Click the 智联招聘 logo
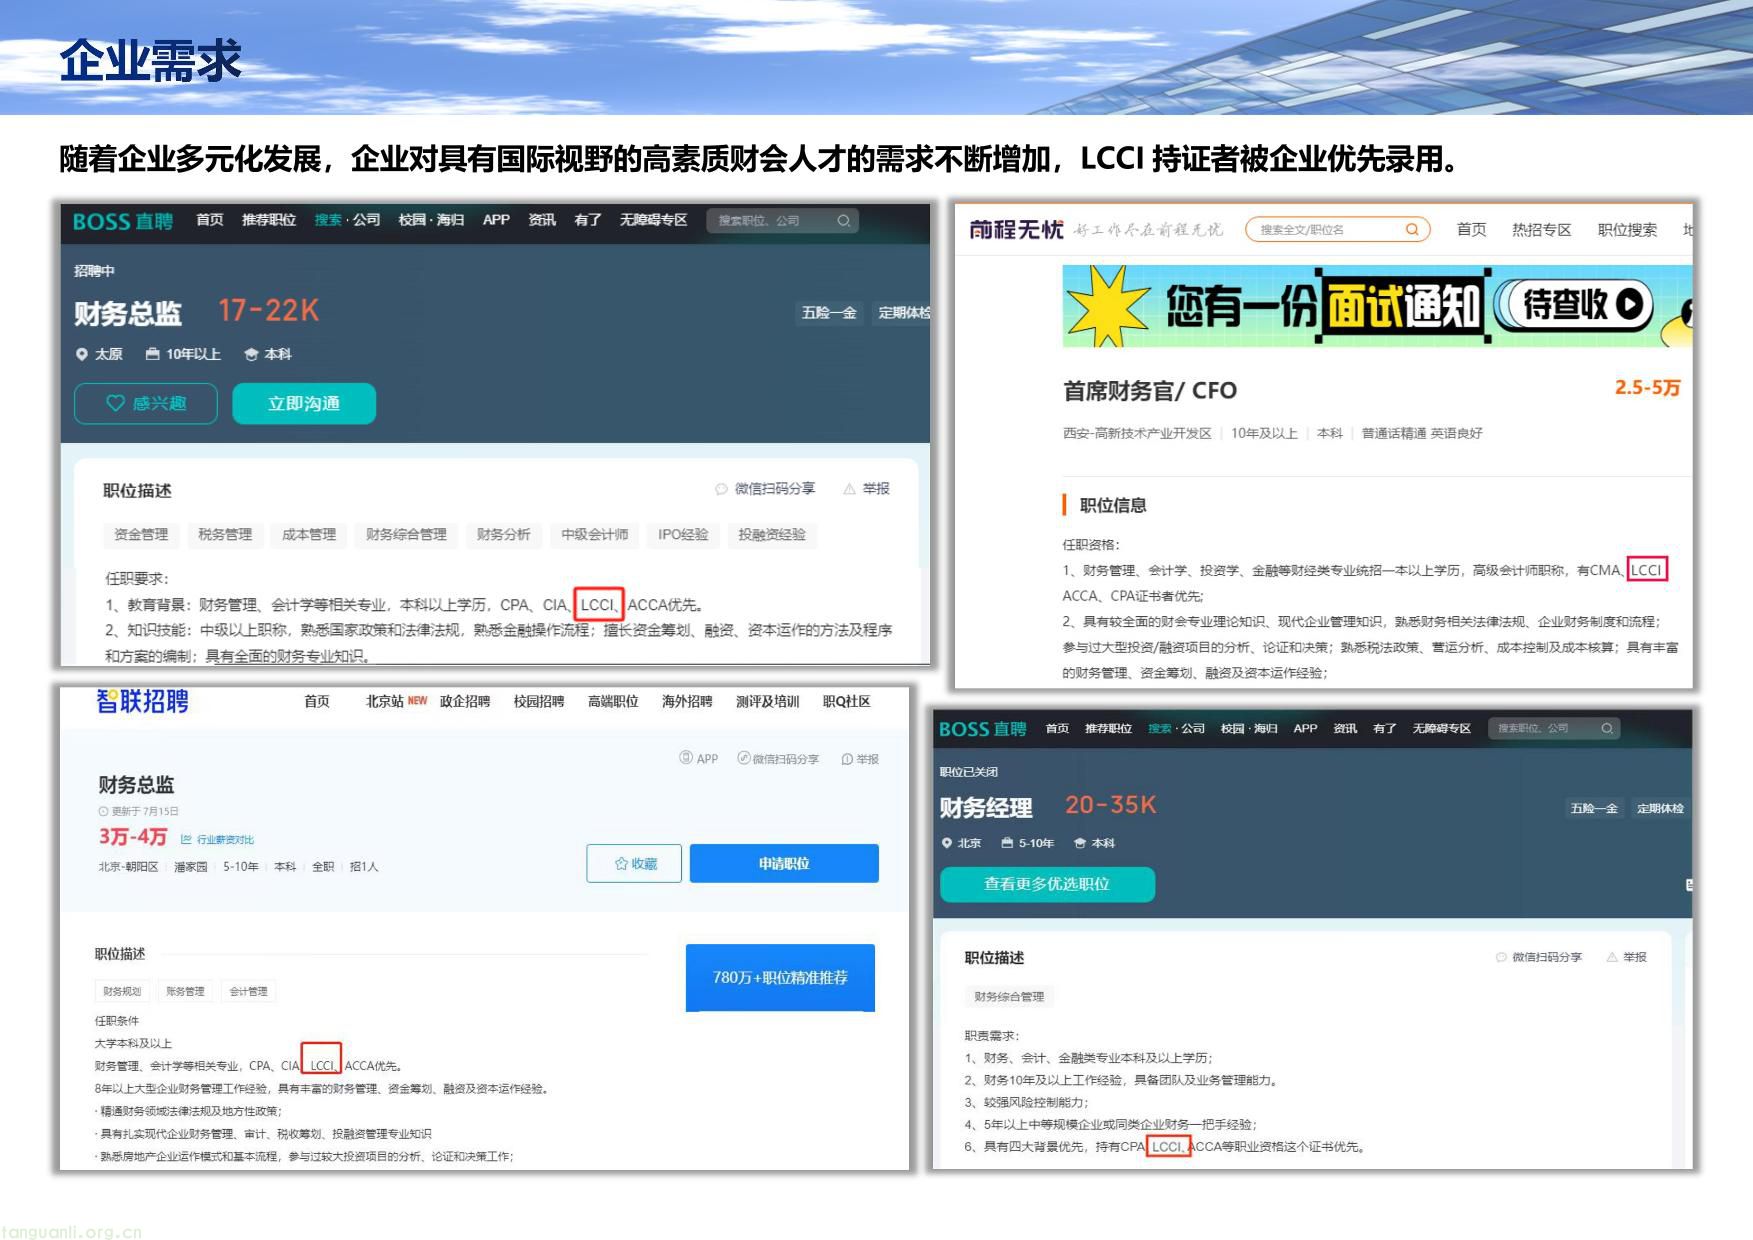 coord(142,701)
